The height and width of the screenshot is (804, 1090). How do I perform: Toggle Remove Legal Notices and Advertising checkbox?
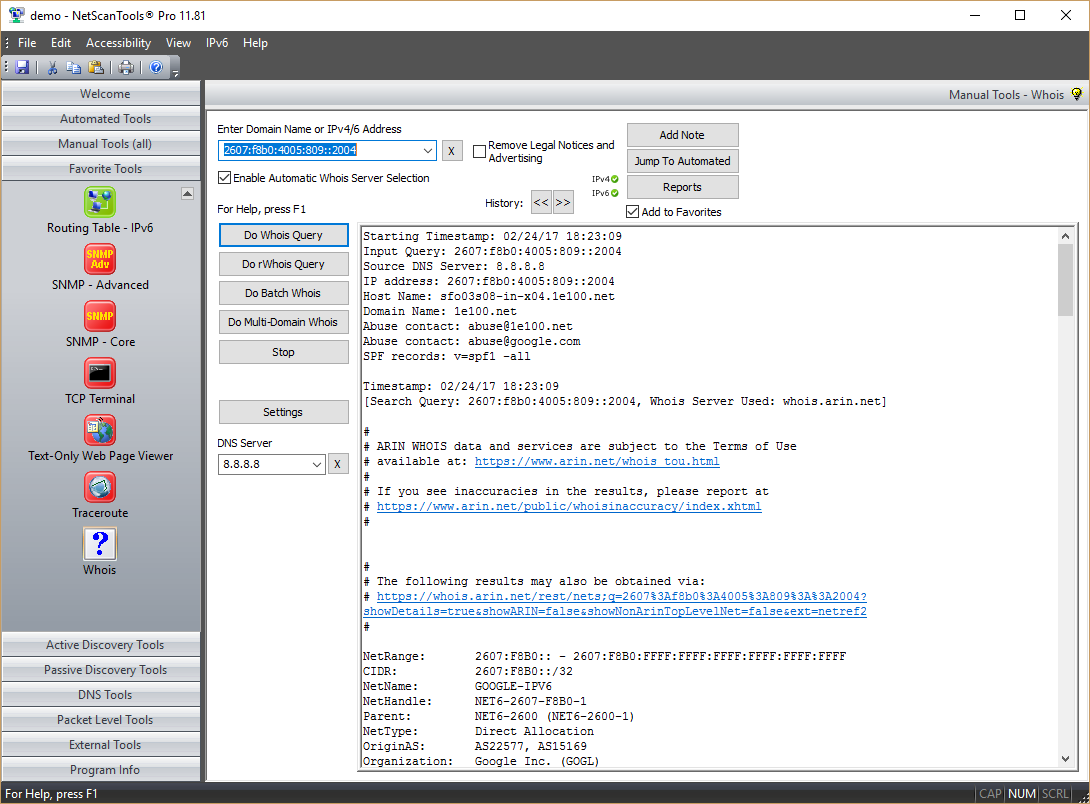(479, 151)
